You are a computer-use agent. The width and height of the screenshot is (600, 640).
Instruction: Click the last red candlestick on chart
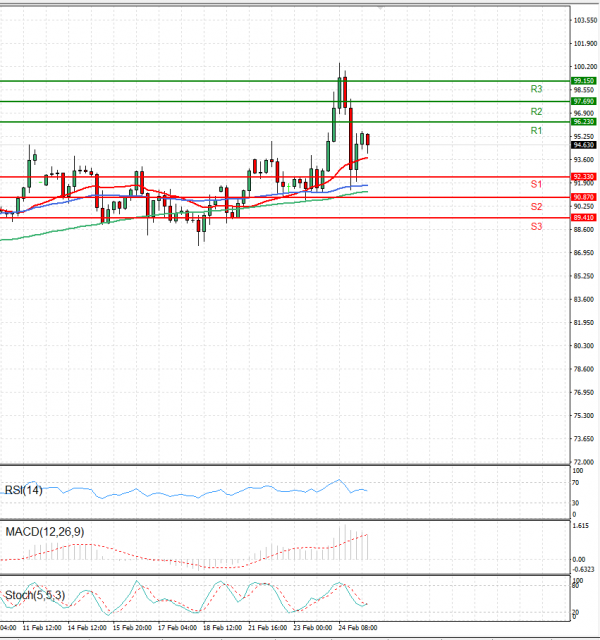[368, 140]
